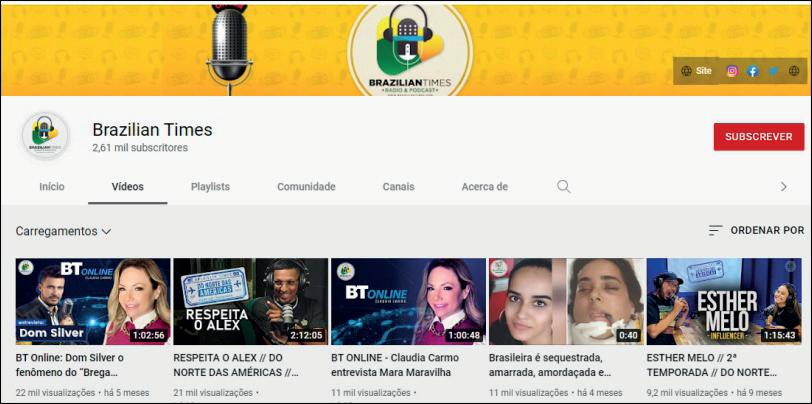Search the channel with the magnifier icon
Viewport: 812px width, 404px height.
click(x=563, y=186)
